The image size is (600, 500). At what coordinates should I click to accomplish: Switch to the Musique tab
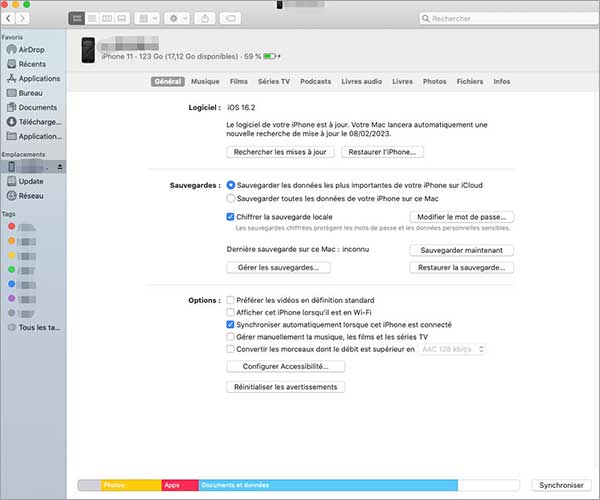point(205,81)
